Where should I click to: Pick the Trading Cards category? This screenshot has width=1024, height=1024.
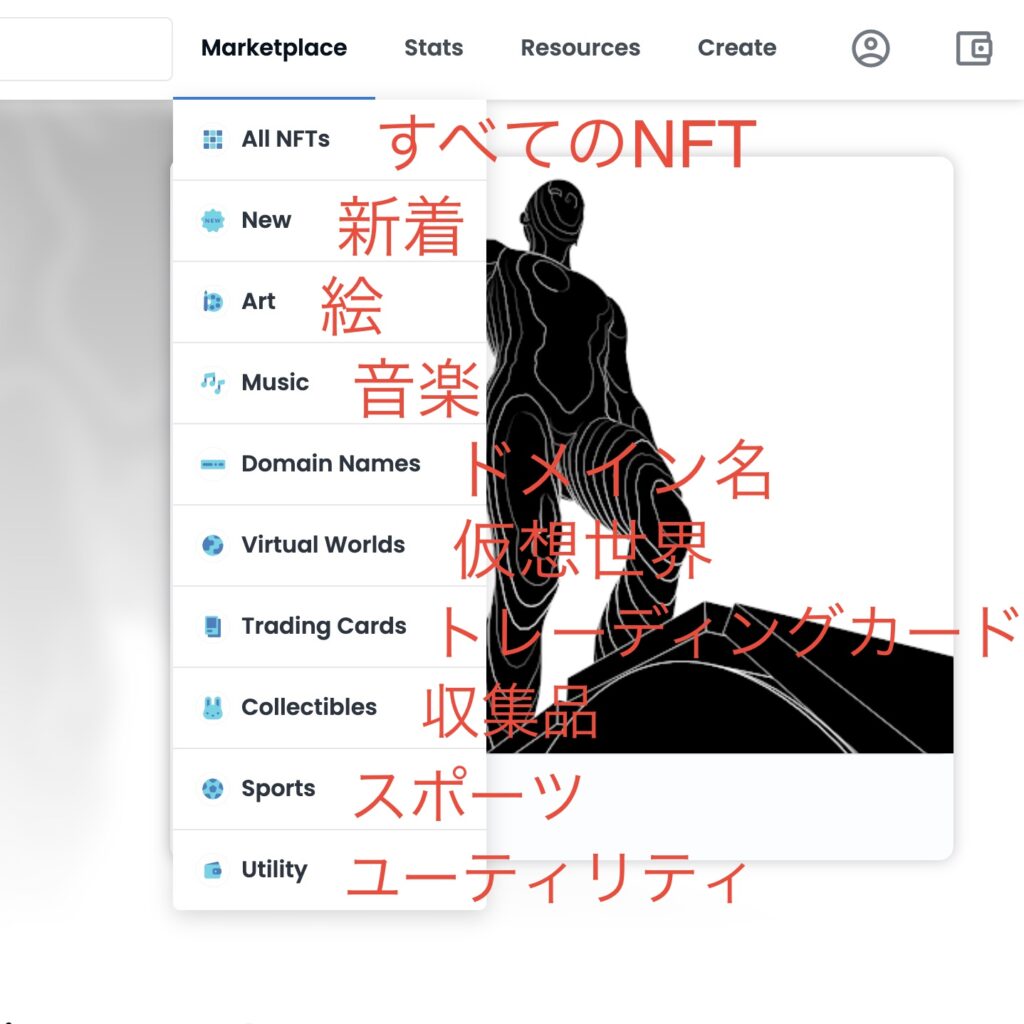click(x=330, y=626)
